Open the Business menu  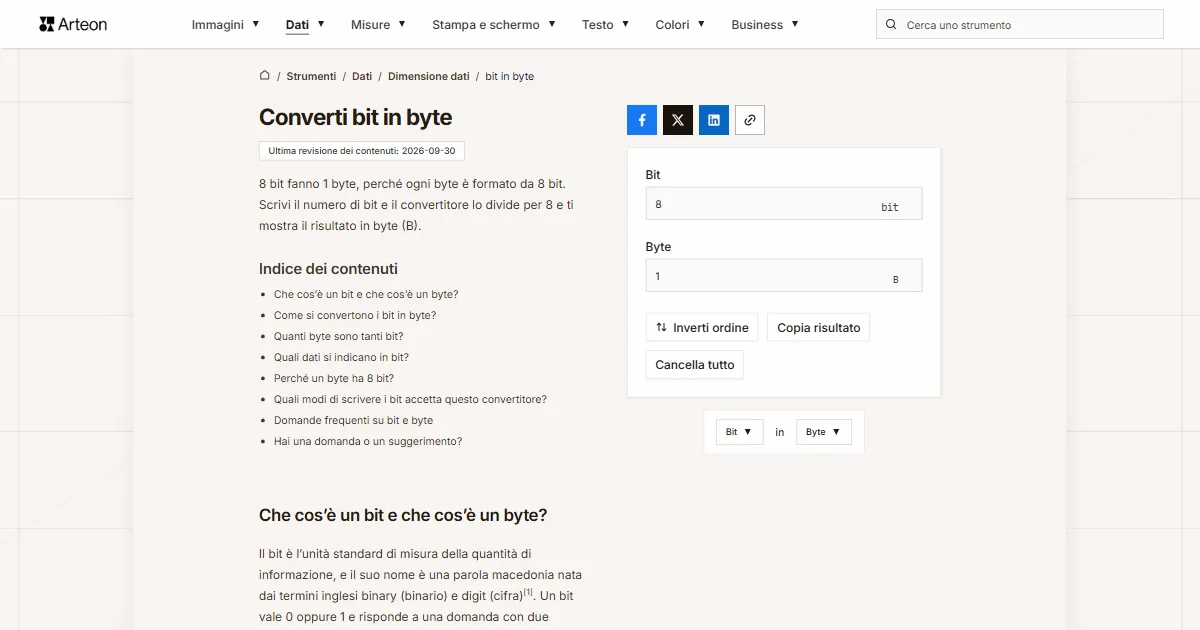pyautogui.click(x=765, y=24)
